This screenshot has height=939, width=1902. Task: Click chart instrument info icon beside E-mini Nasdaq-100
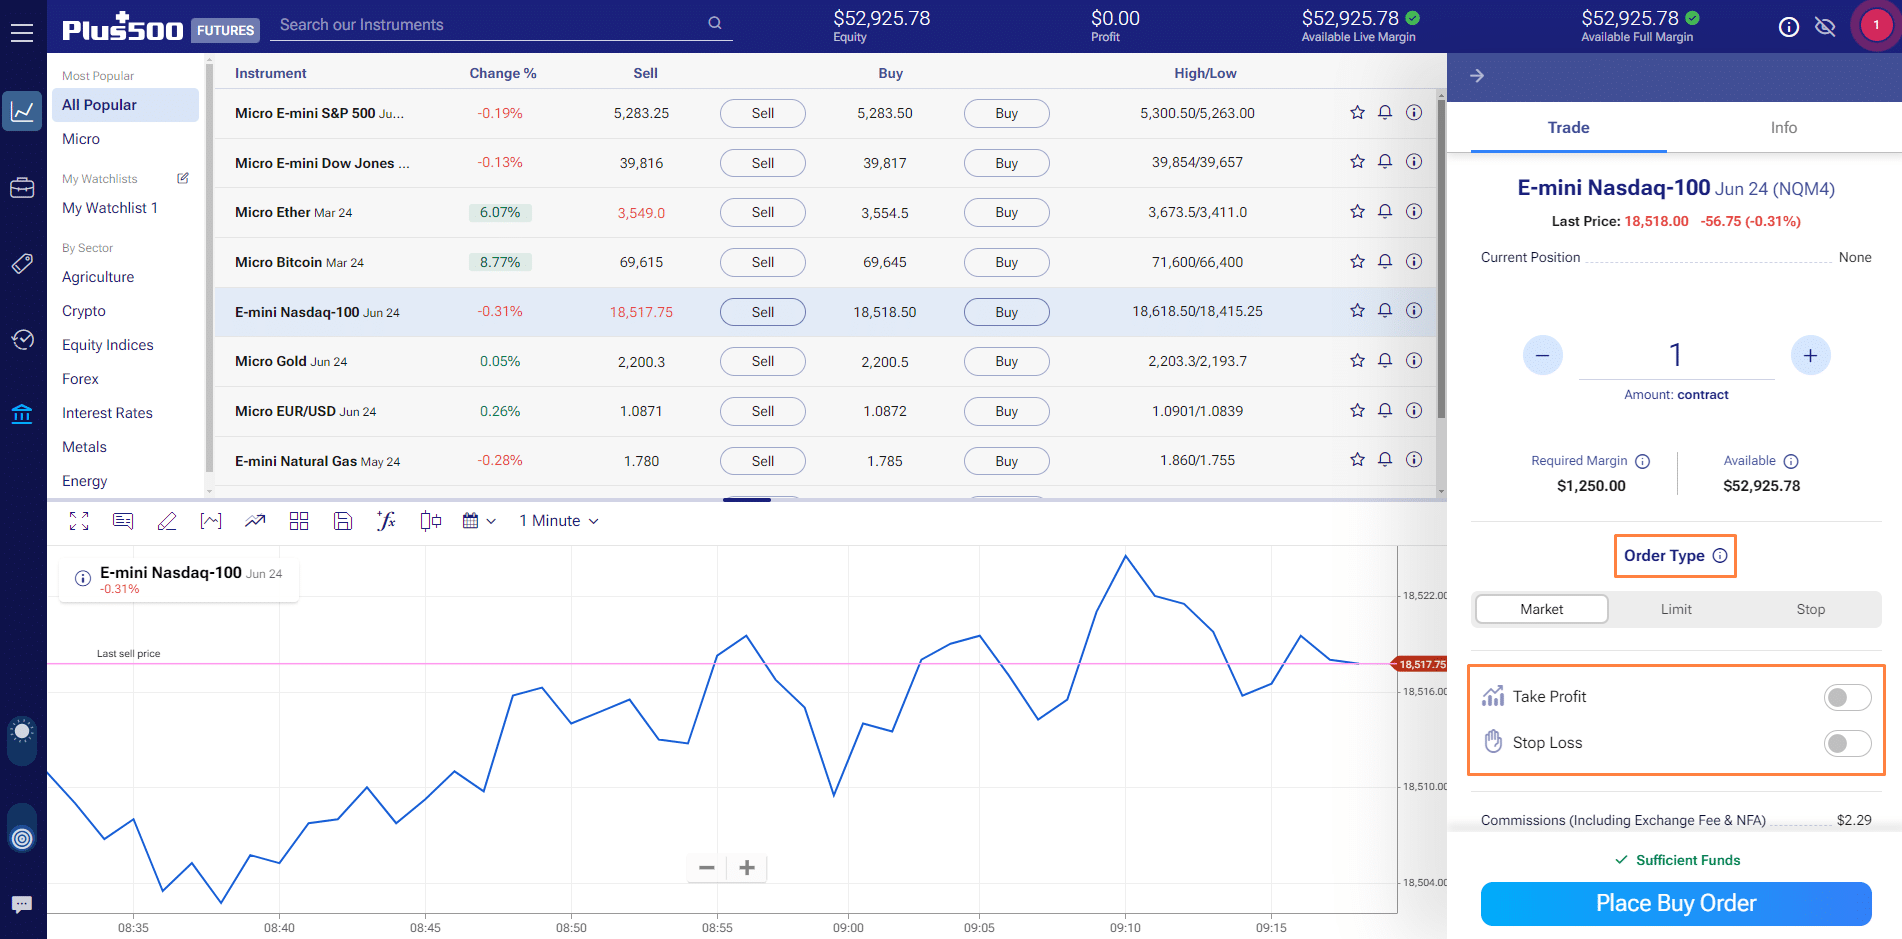coord(83,578)
